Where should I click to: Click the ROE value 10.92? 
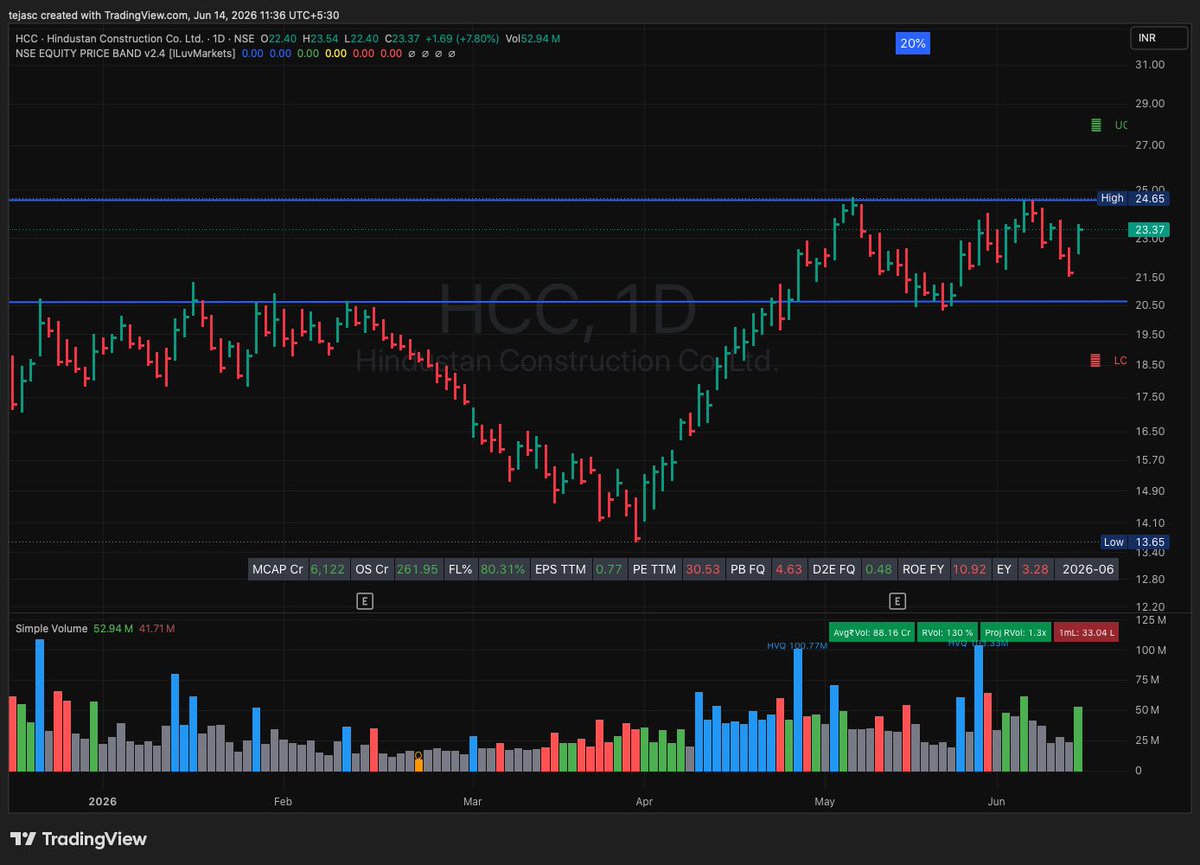coord(970,569)
